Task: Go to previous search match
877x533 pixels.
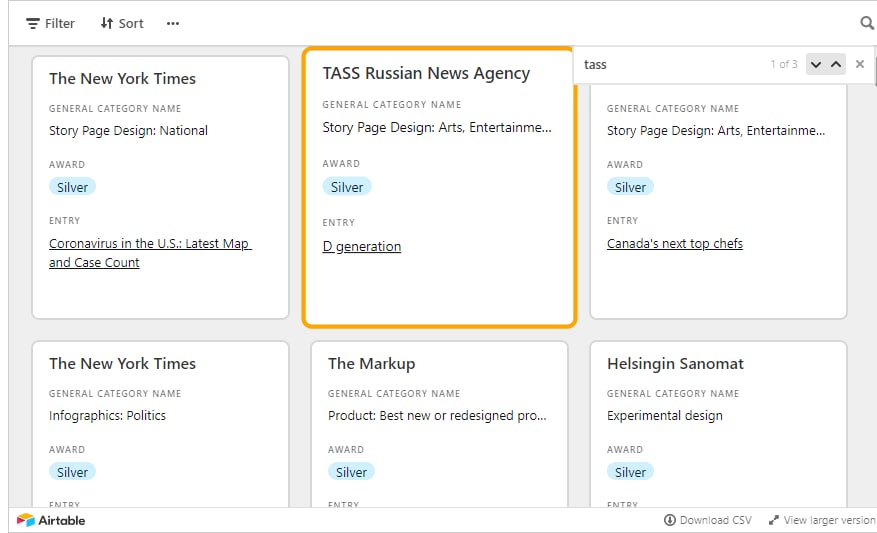Action: pyautogui.click(x=836, y=64)
